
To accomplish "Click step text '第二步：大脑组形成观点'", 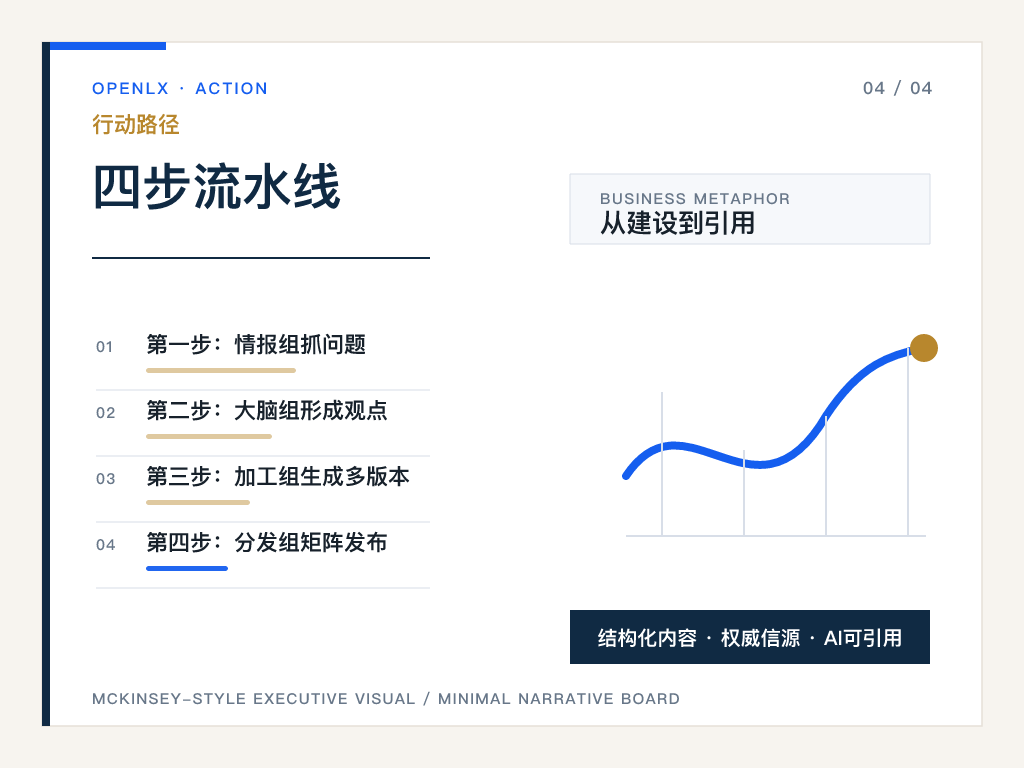I will pos(267,410).
